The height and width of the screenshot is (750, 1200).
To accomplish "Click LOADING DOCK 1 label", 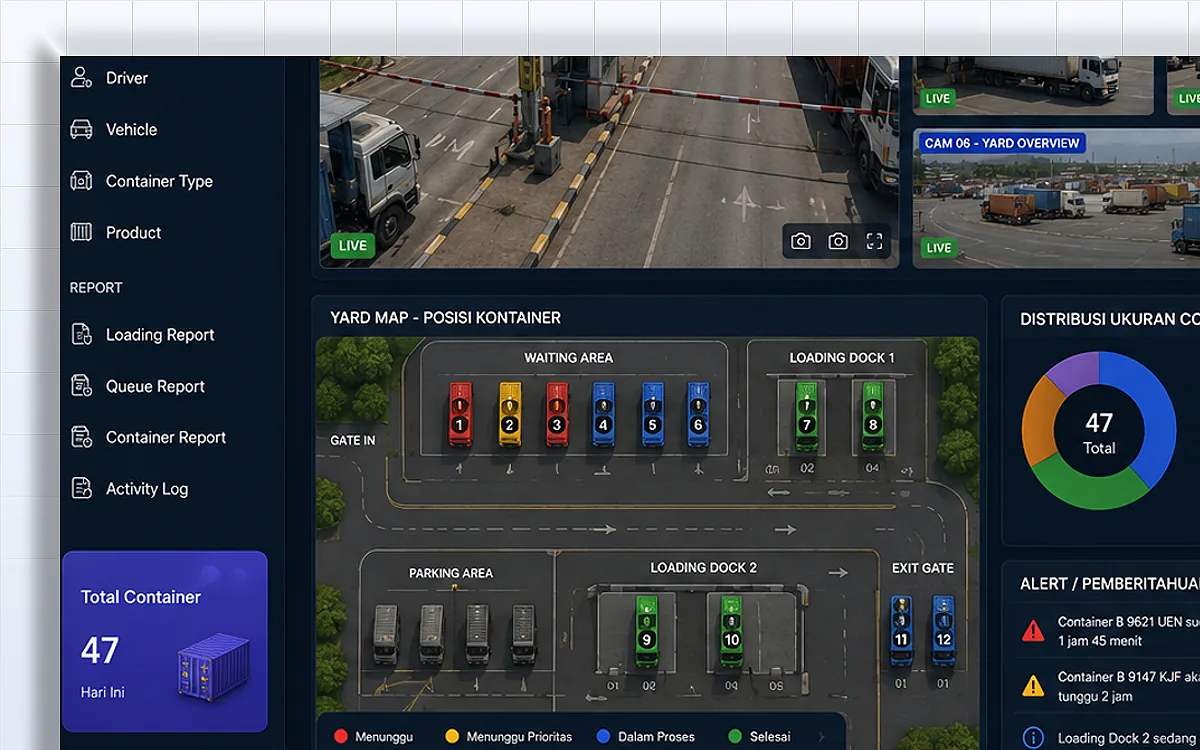I will pyautogui.click(x=842, y=357).
